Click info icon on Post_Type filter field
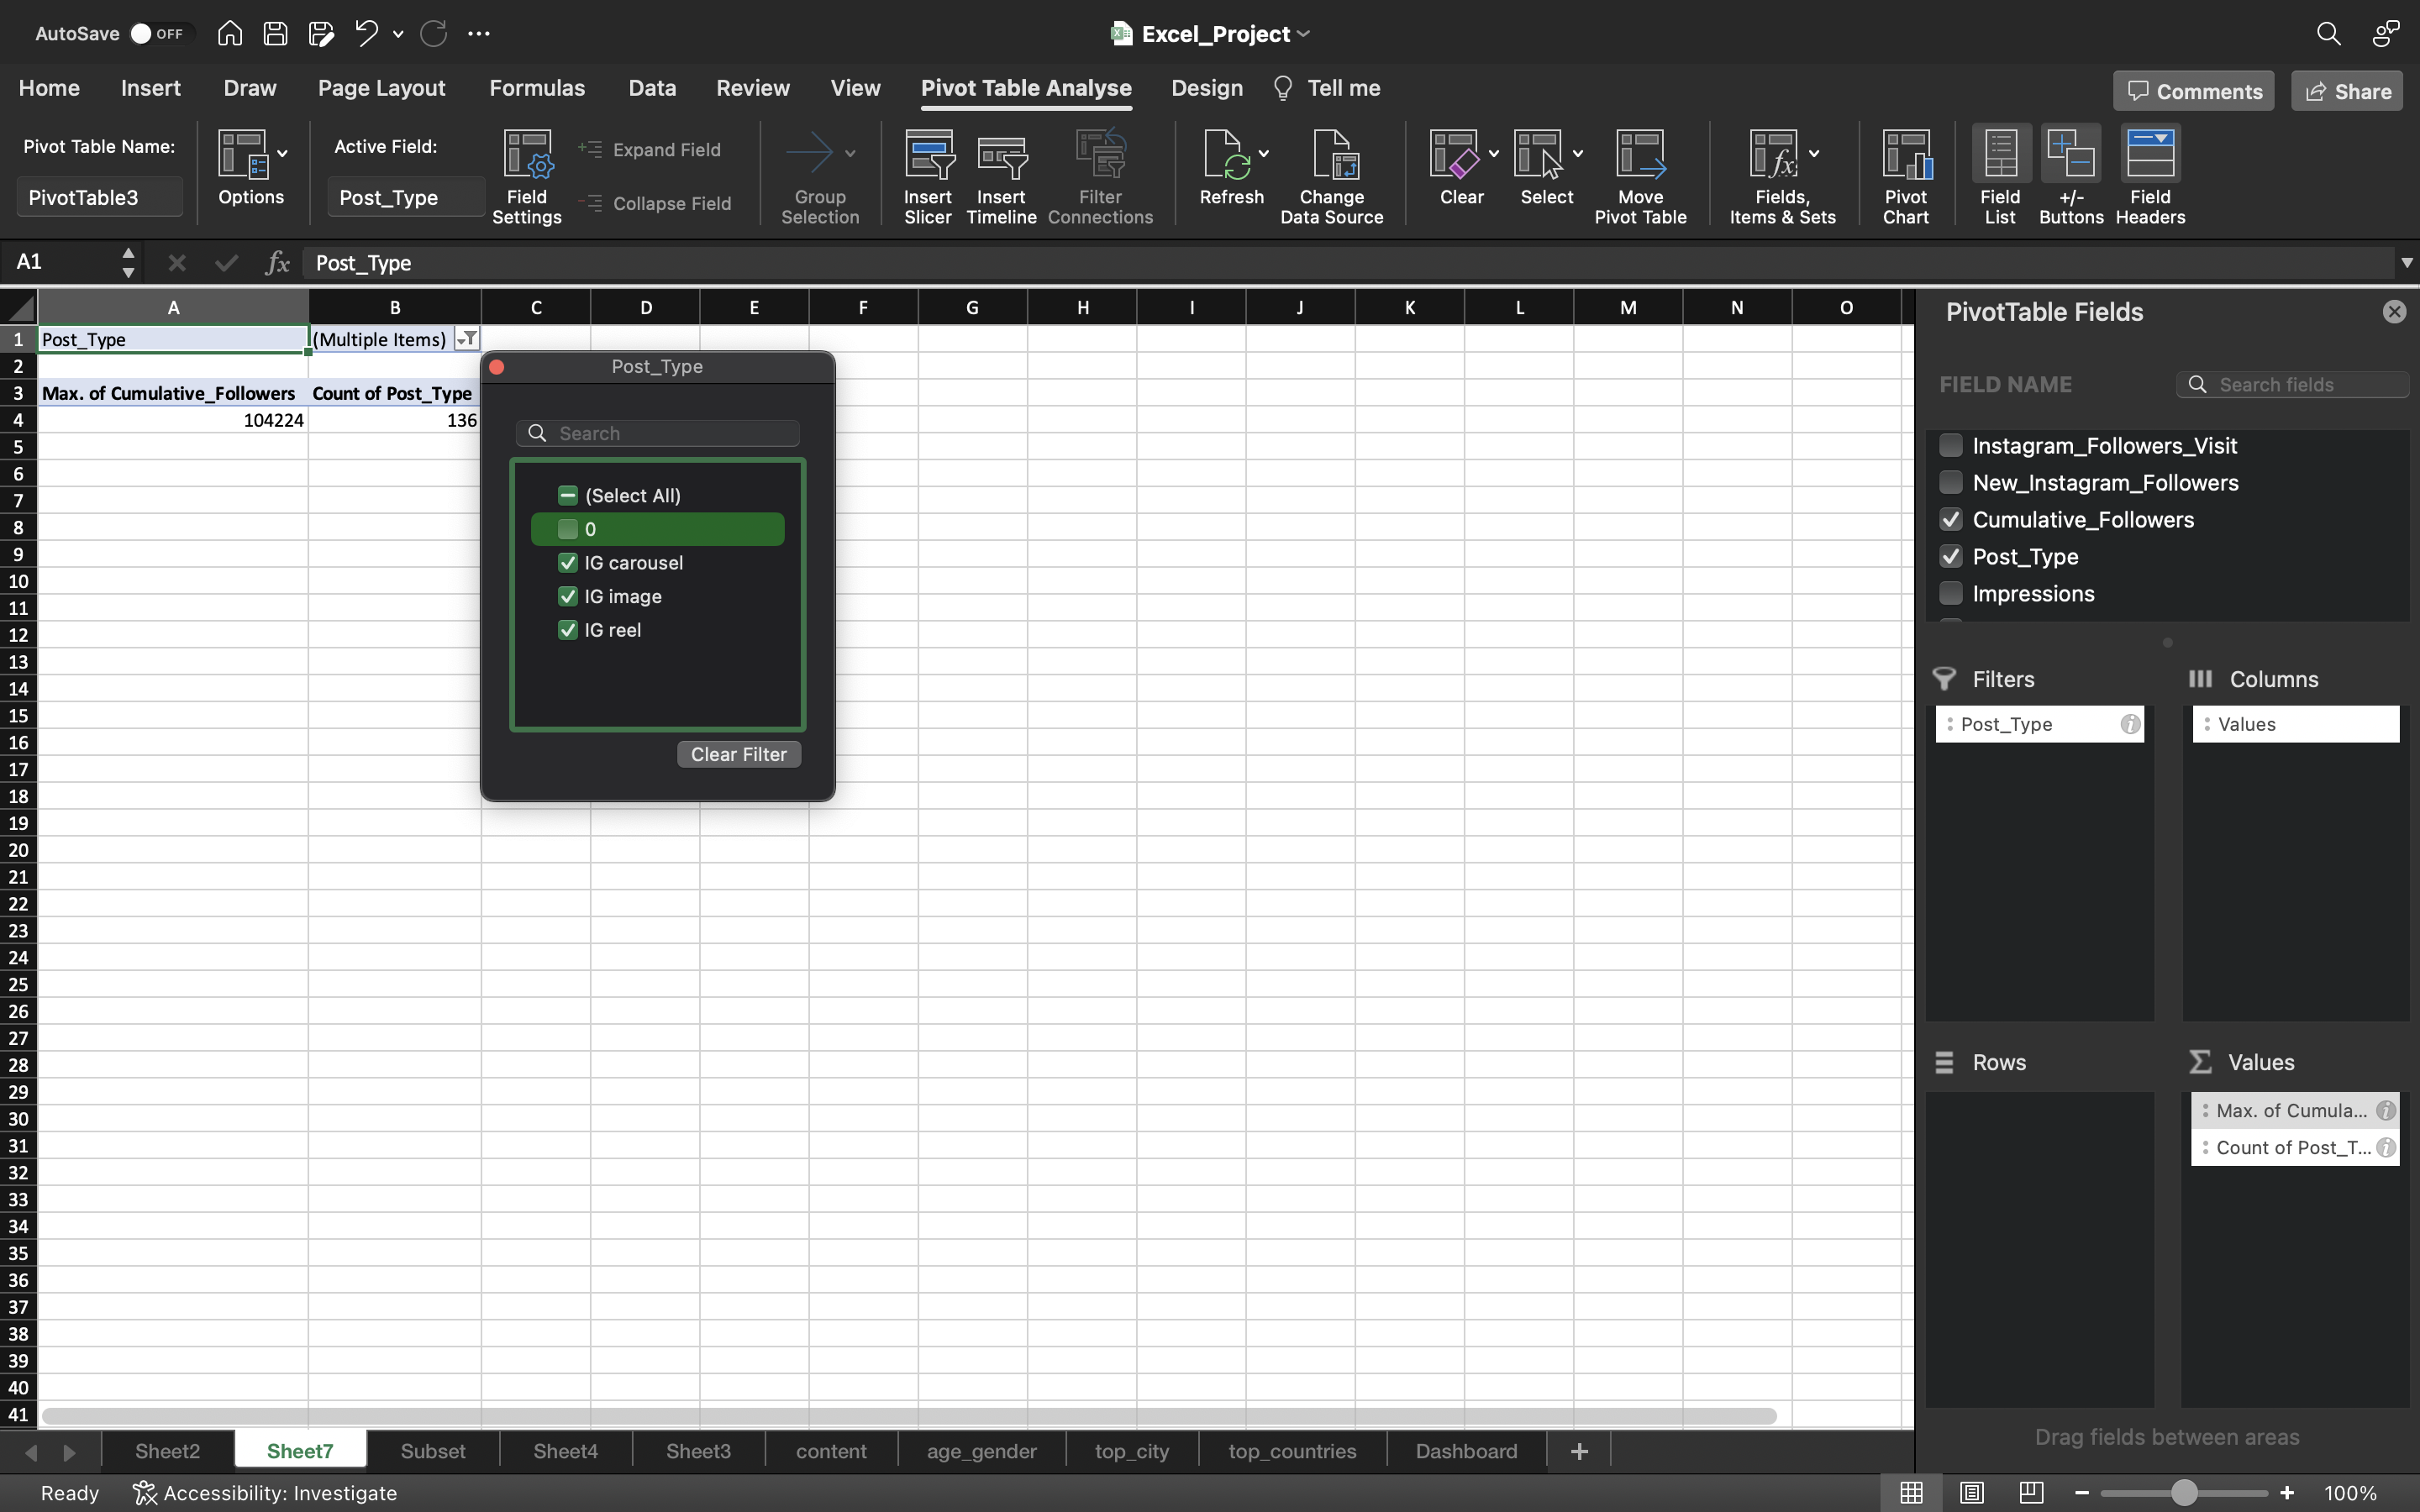2420x1512 pixels. coord(2130,724)
